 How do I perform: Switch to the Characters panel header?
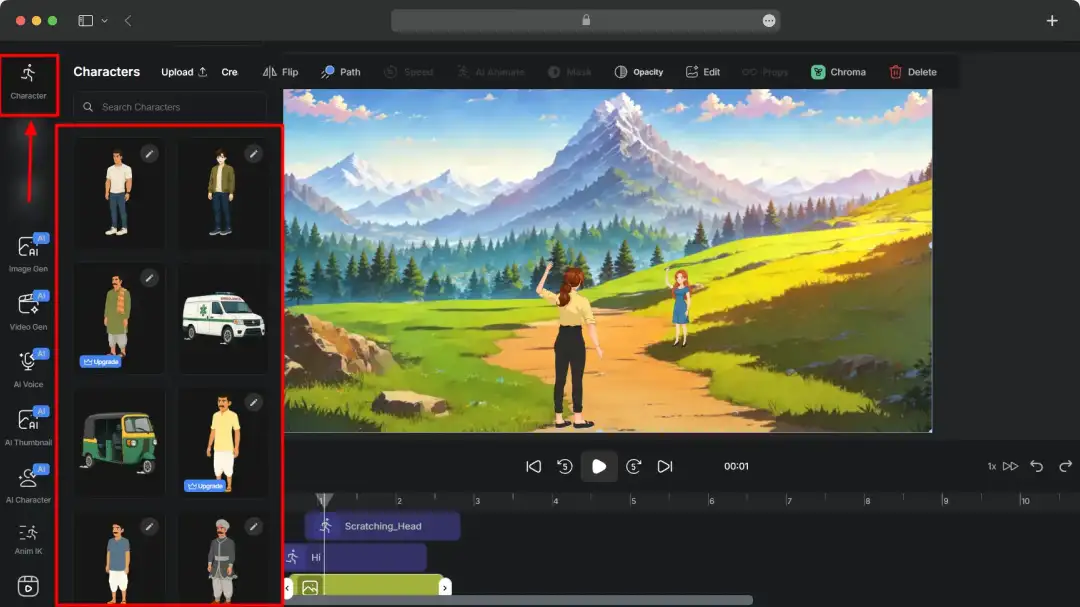[107, 71]
